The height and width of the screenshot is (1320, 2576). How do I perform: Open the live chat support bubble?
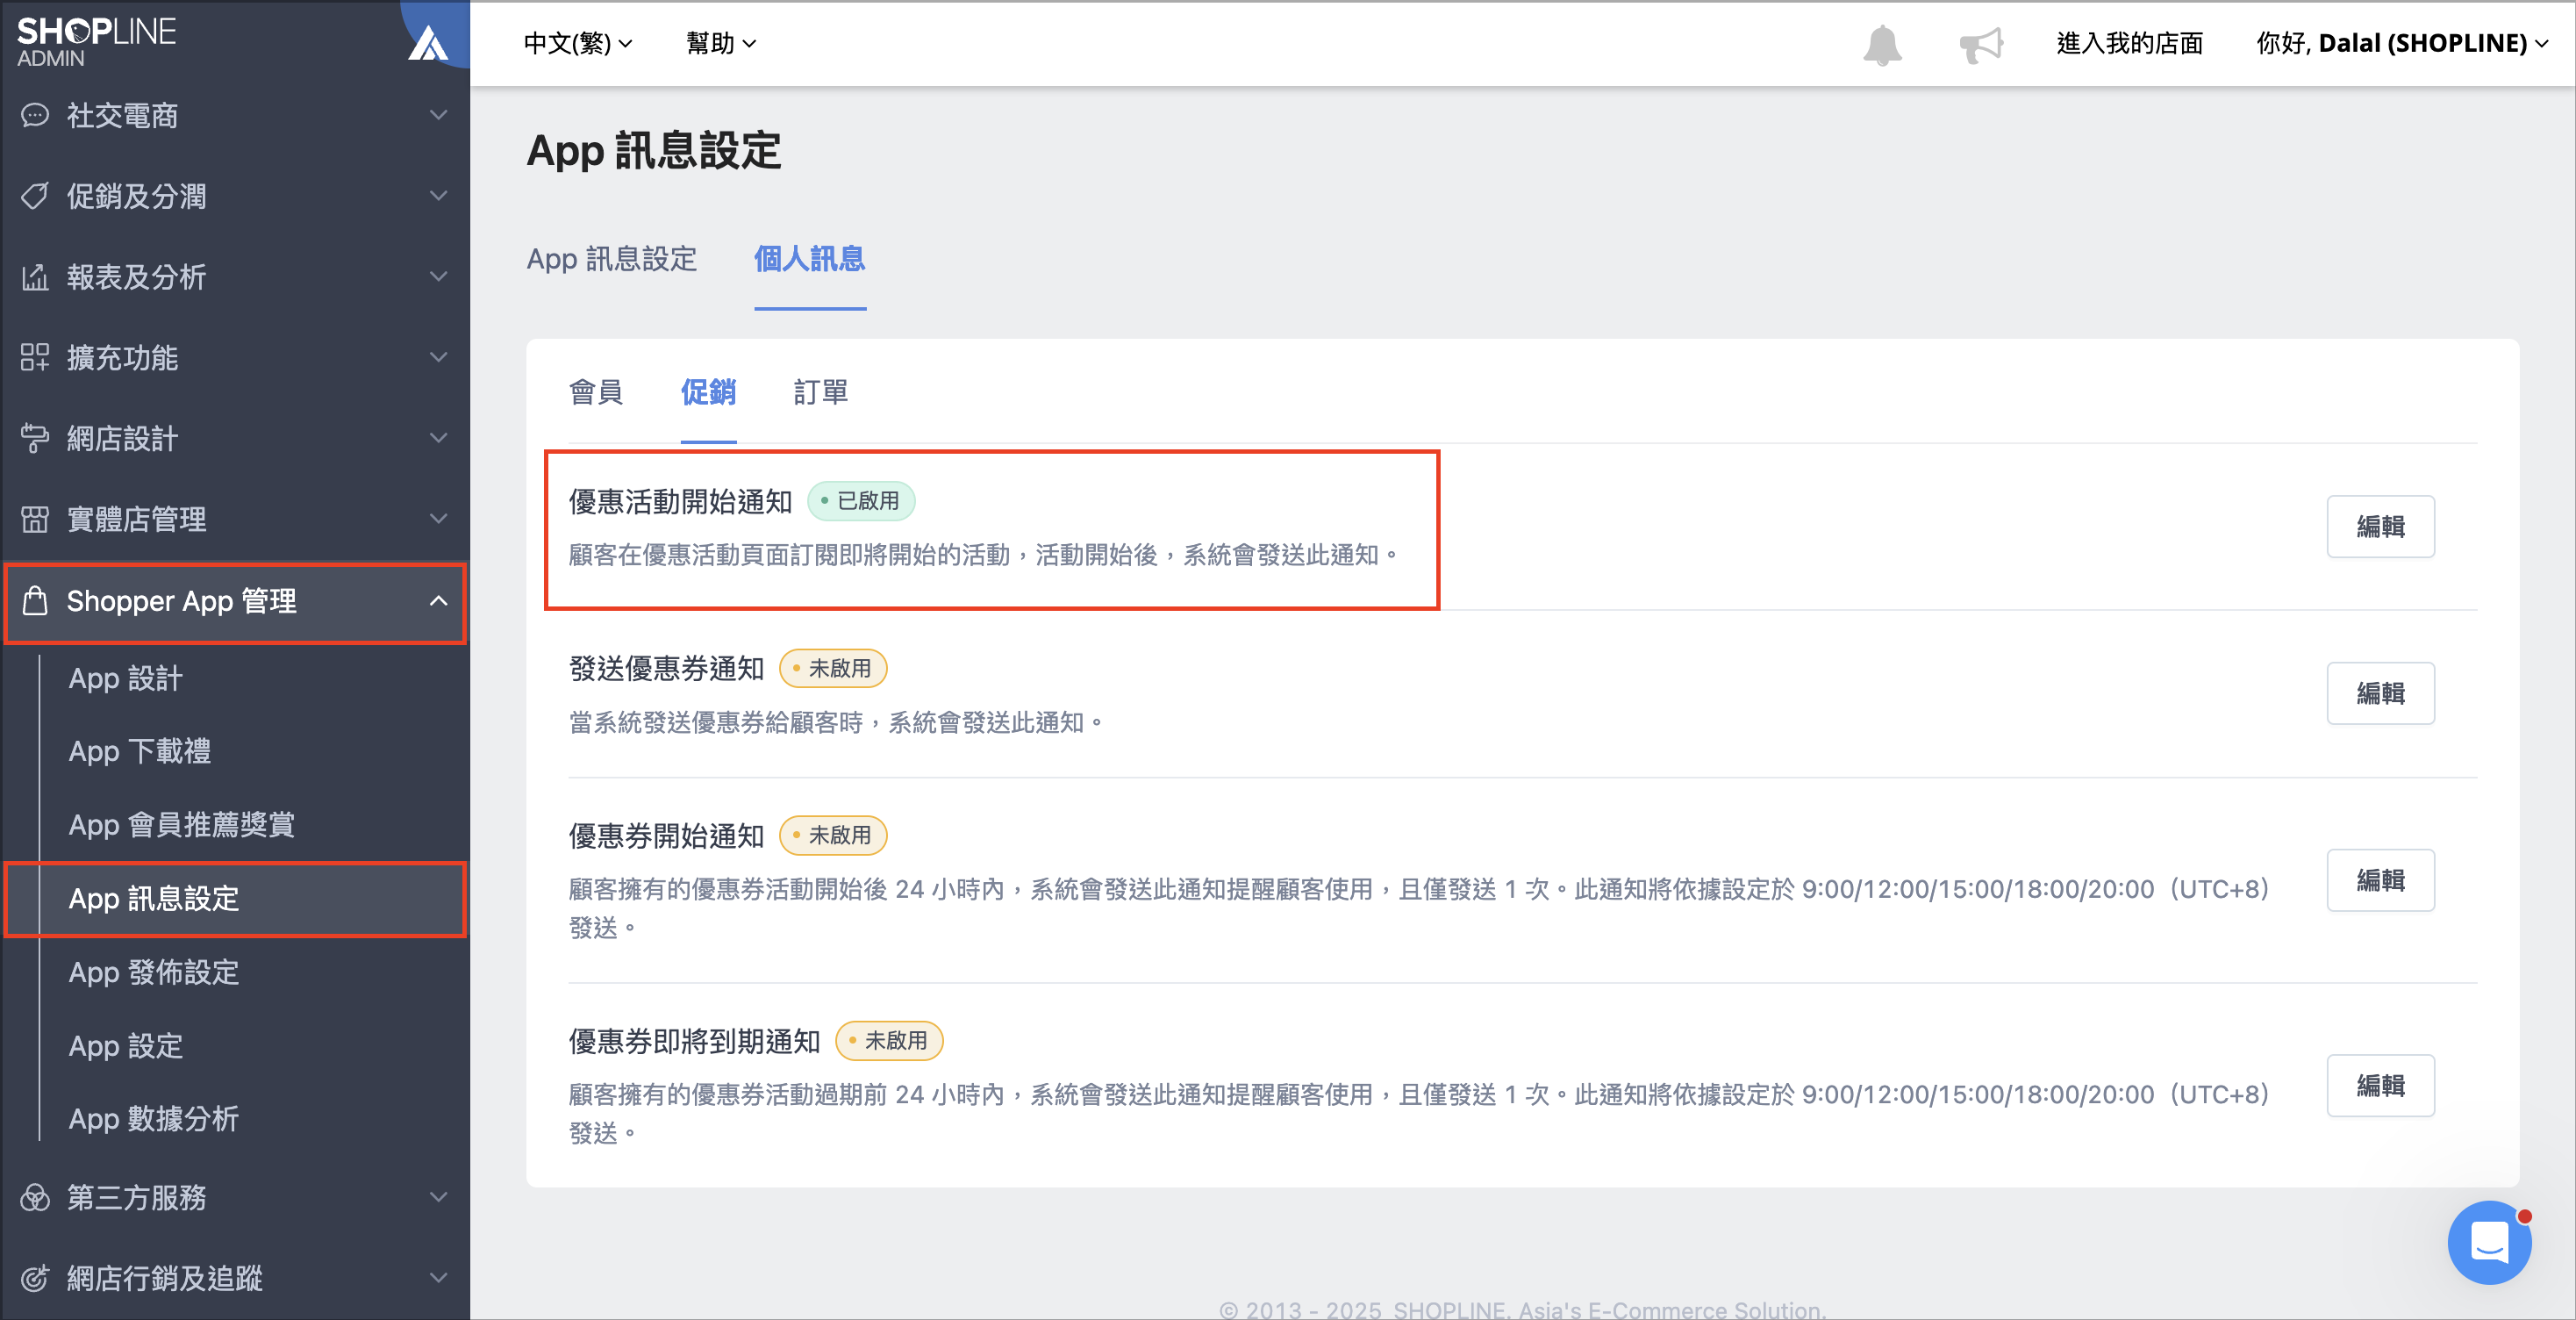click(2489, 1242)
